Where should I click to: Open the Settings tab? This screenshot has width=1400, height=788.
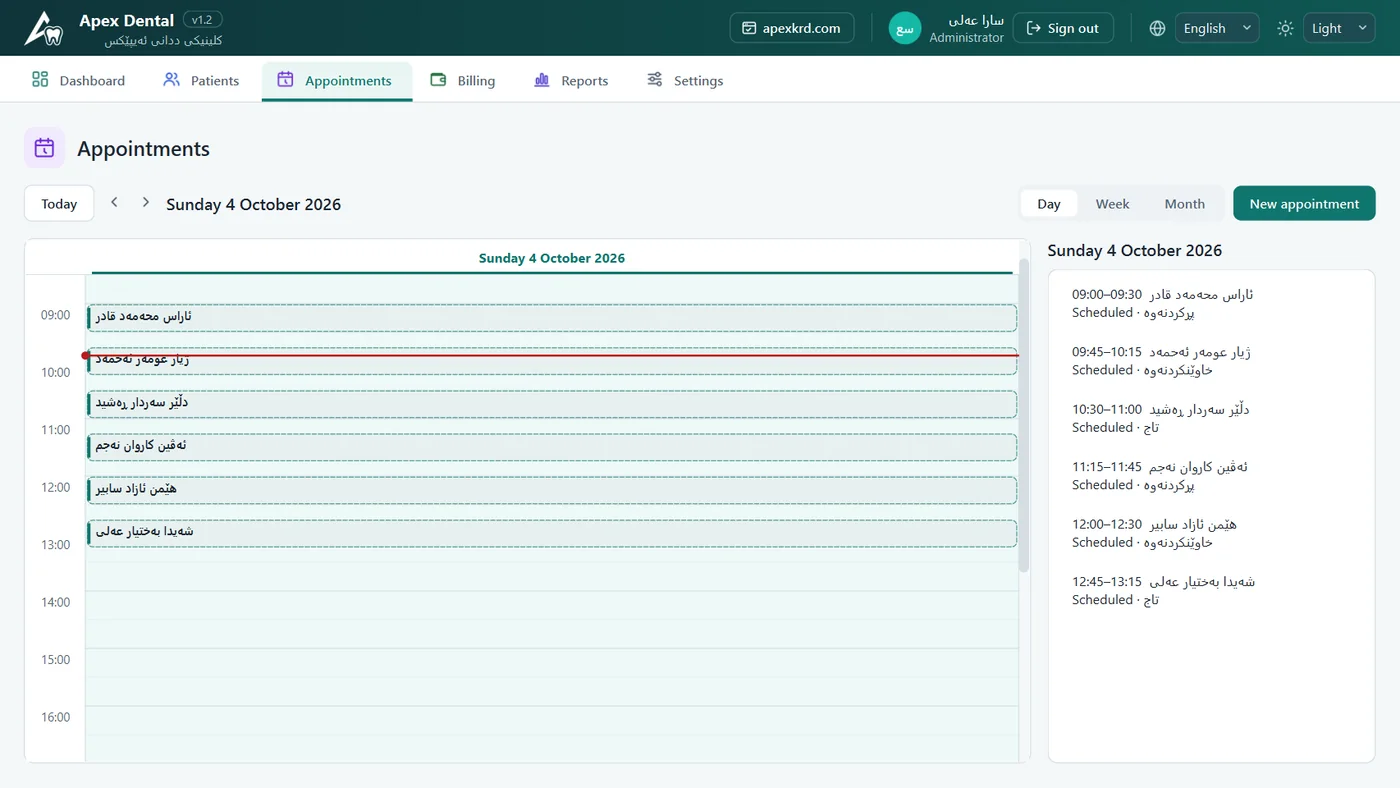(x=685, y=81)
